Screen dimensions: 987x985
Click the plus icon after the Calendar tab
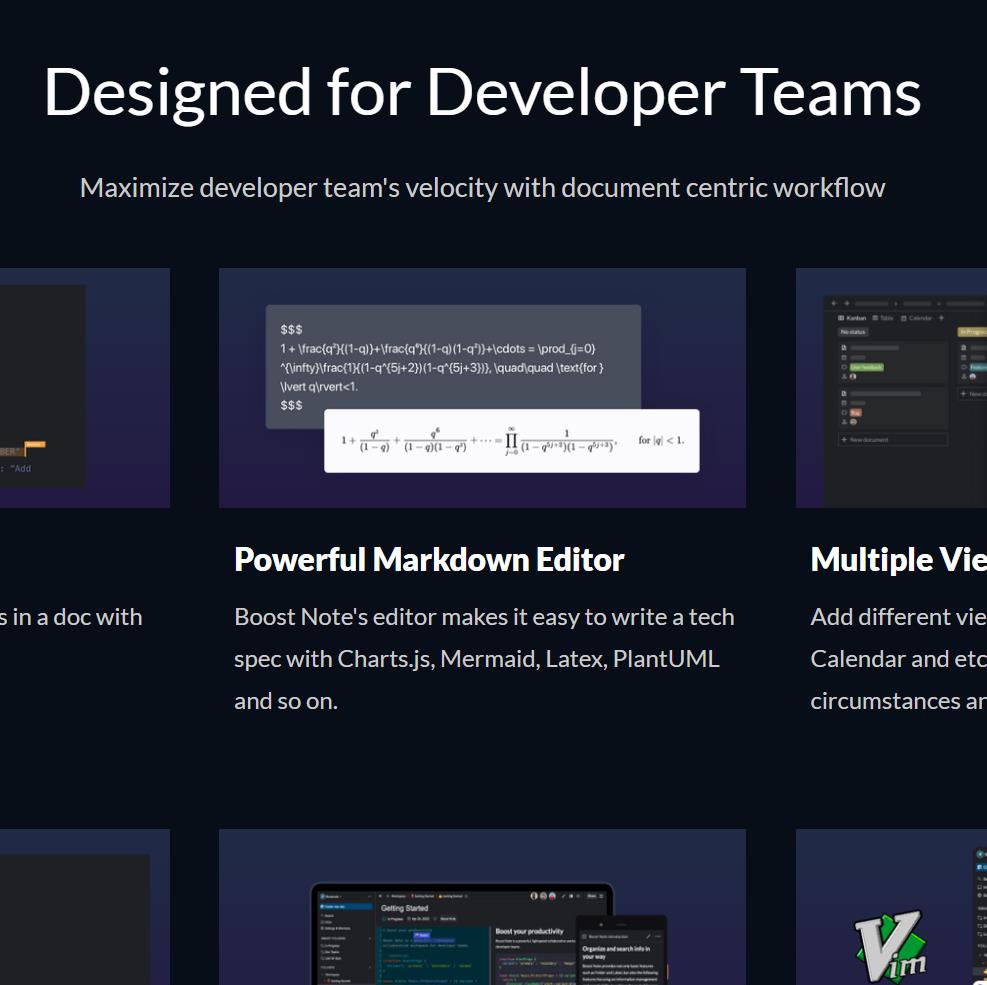(x=941, y=318)
